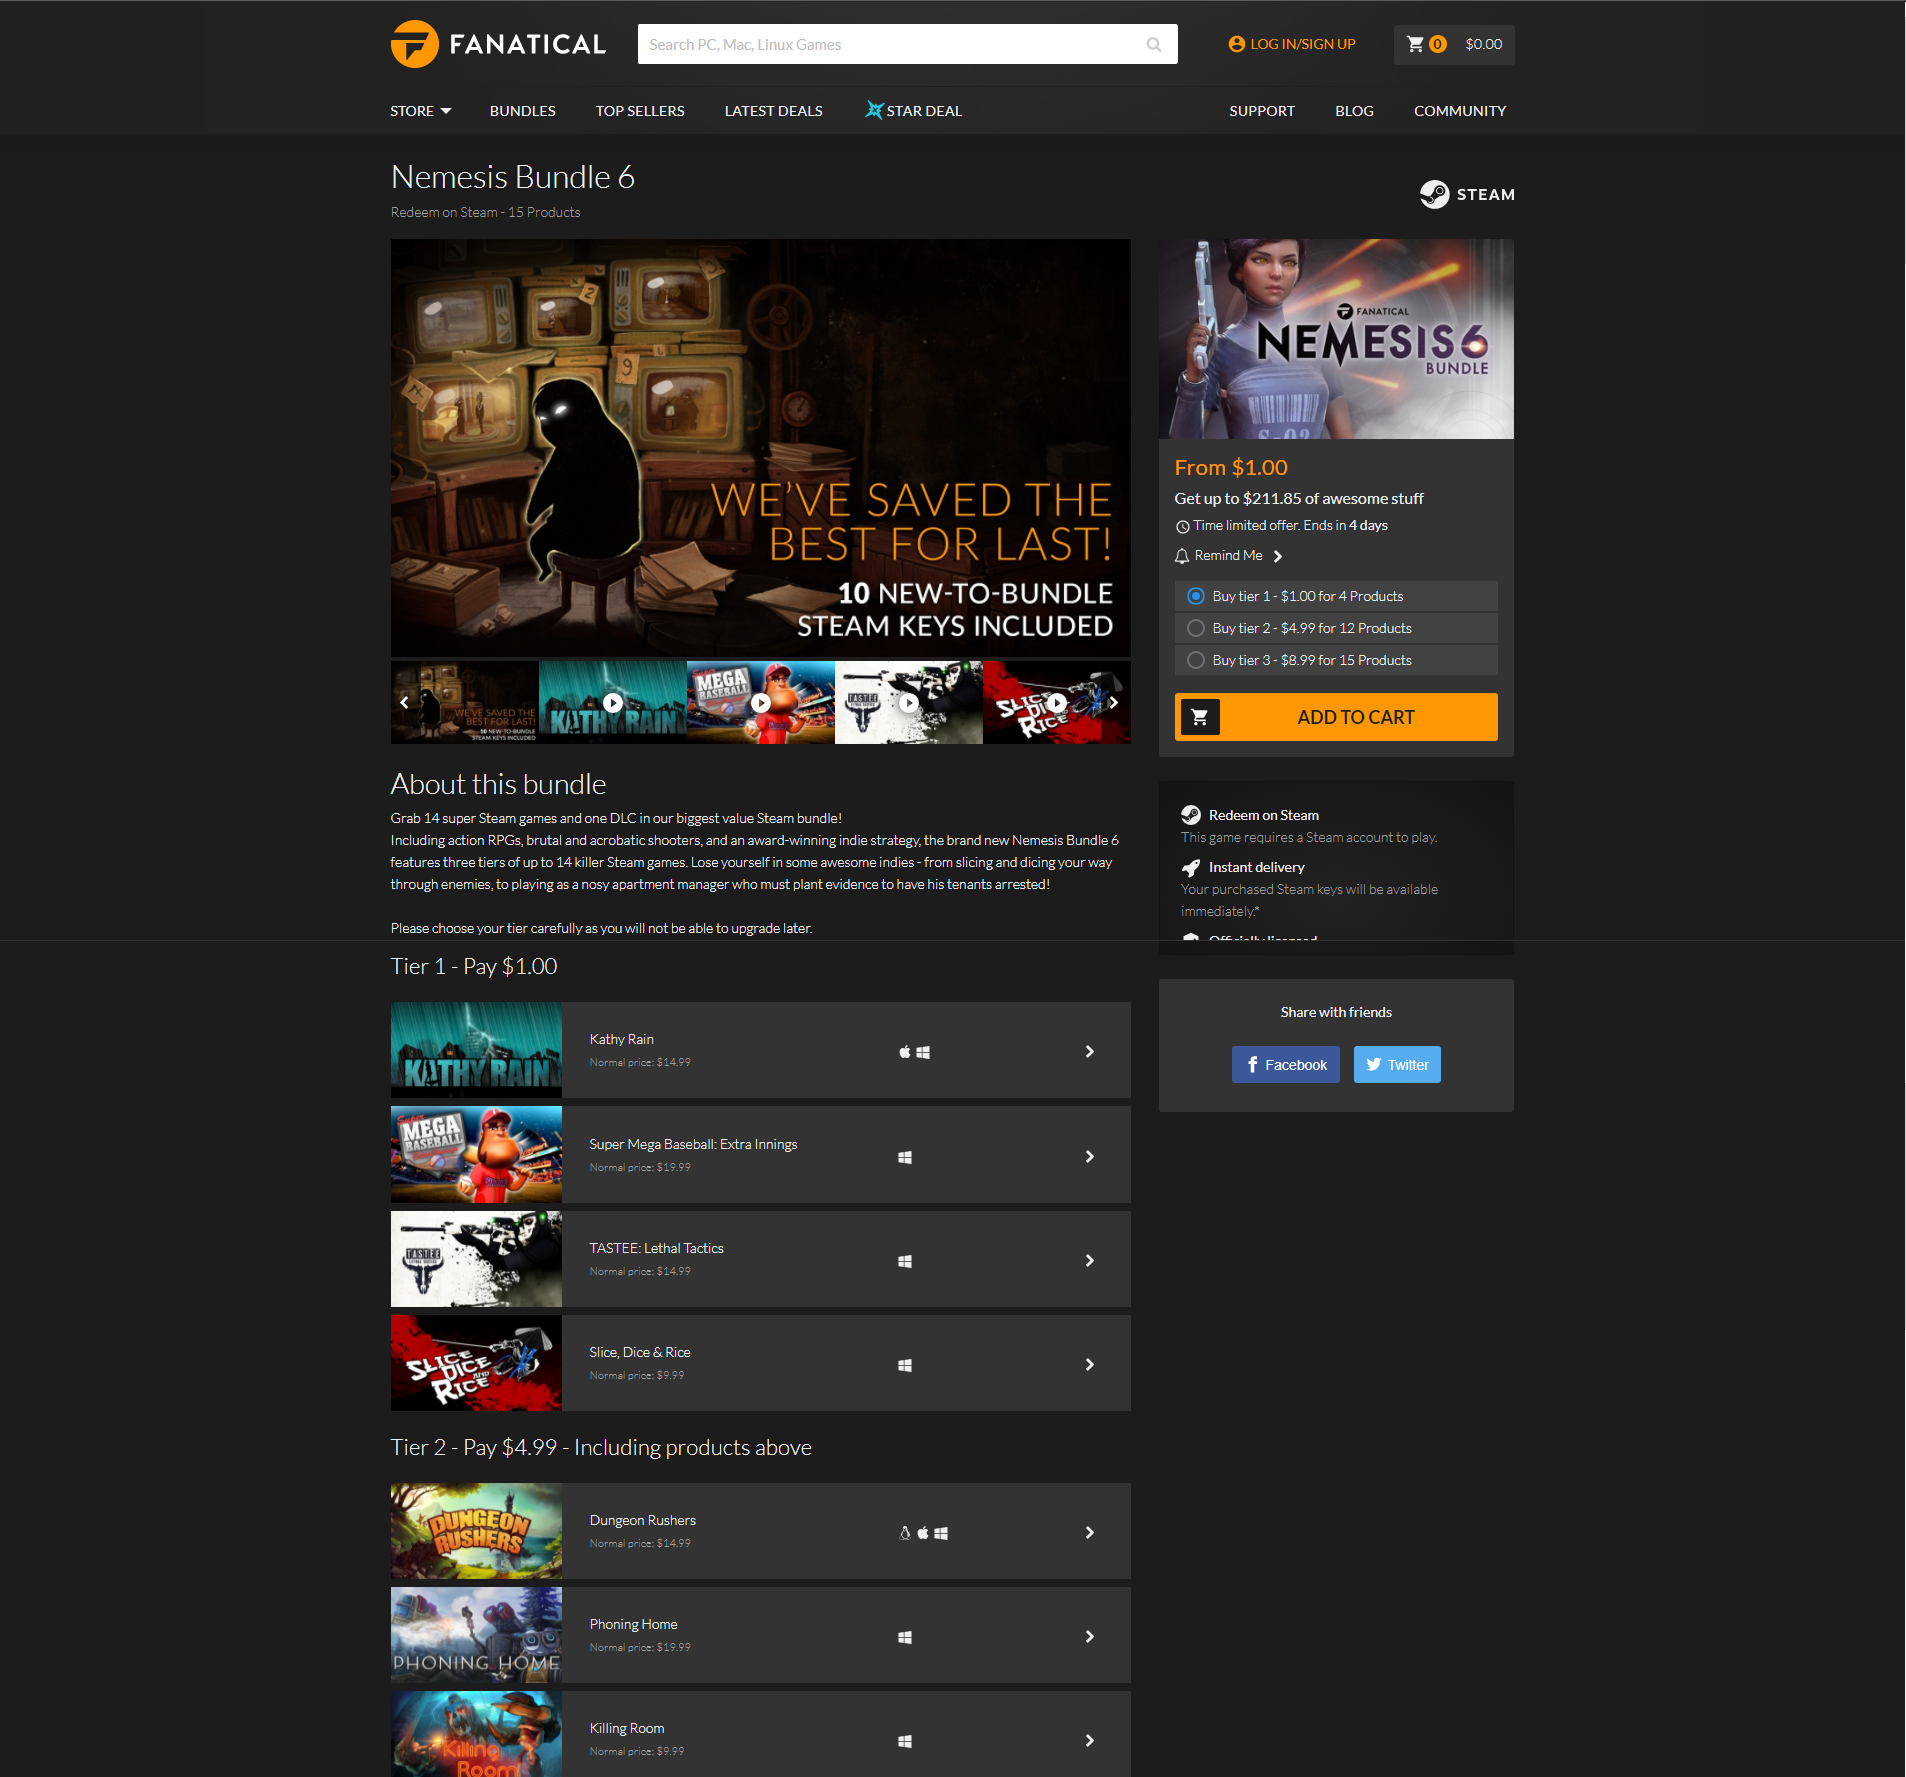Click the Remind Me link
Image resolution: width=1906 pixels, height=1777 pixels.
pos(1229,556)
